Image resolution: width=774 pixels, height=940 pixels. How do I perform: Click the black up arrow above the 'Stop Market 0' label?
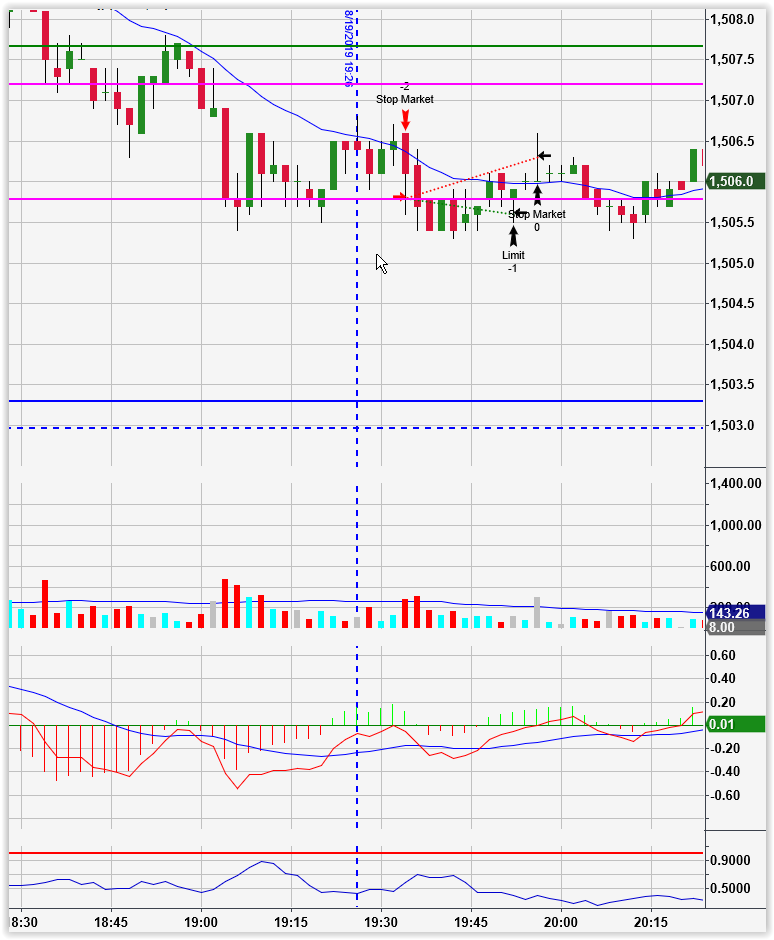(537, 195)
